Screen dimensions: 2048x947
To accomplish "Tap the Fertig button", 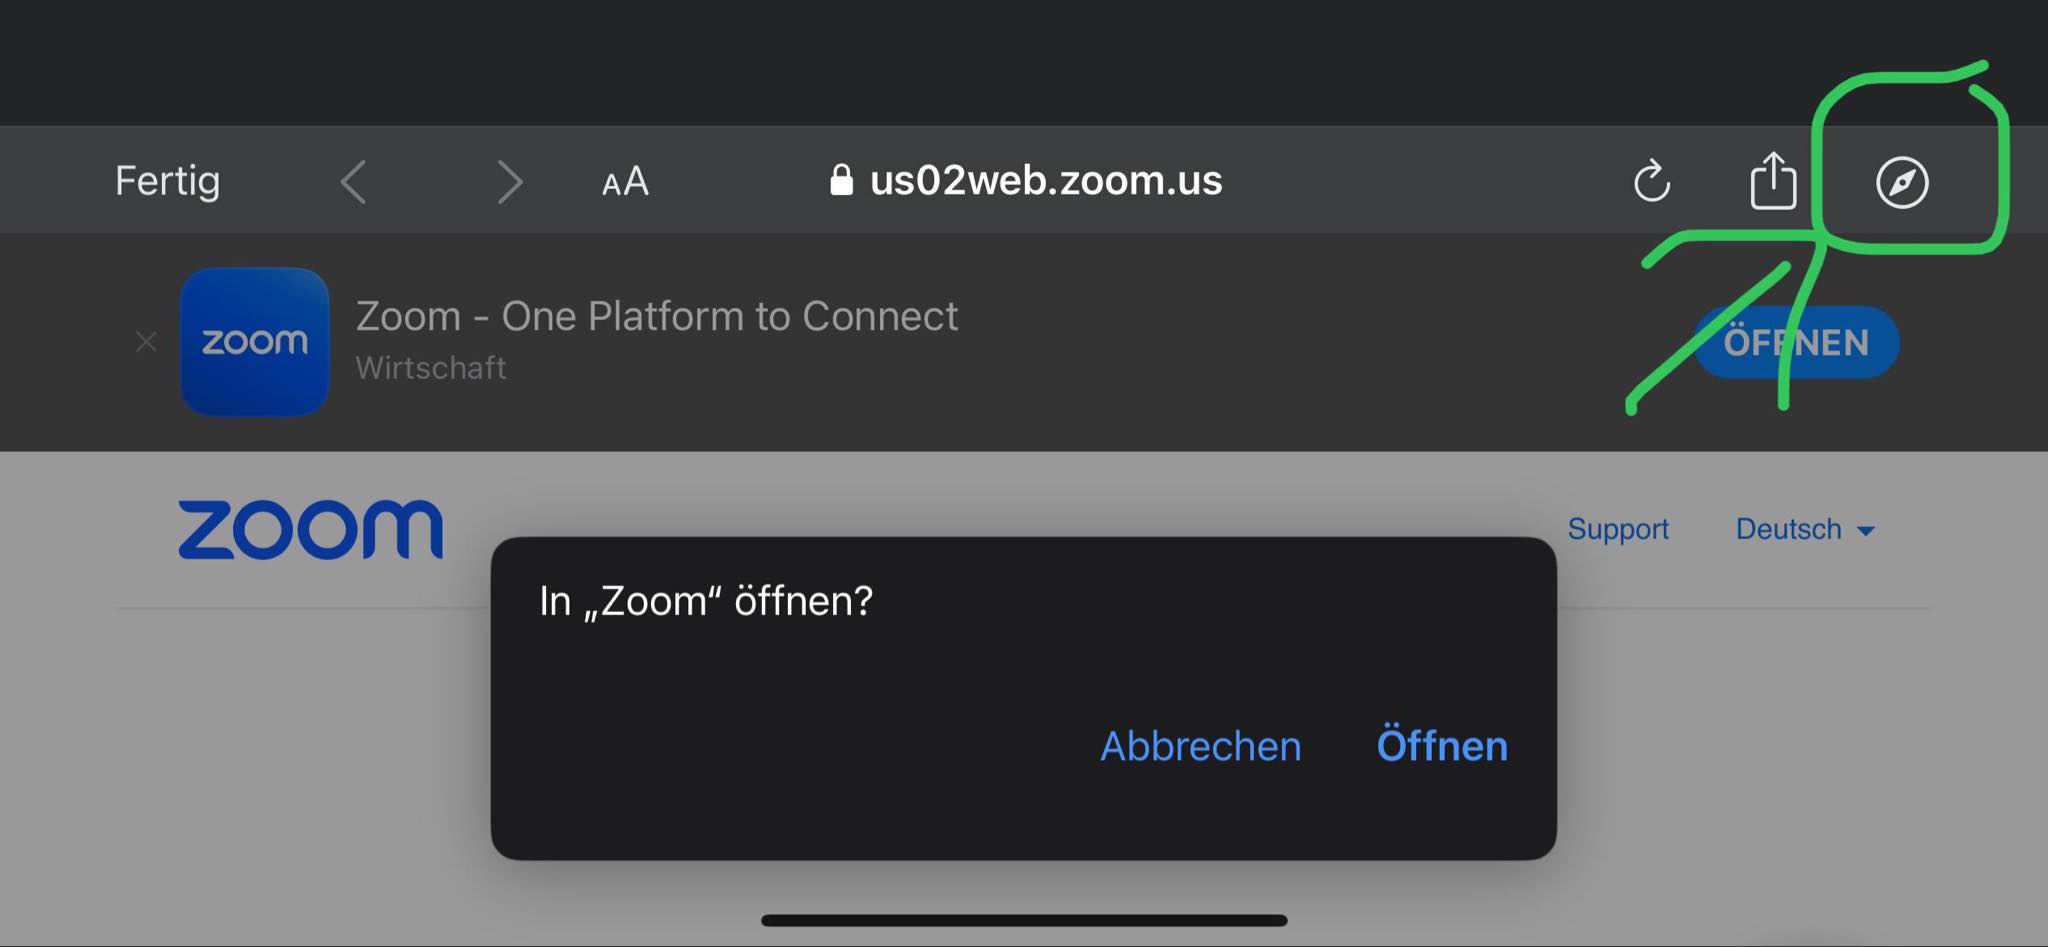I will pyautogui.click(x=167, y=181).
